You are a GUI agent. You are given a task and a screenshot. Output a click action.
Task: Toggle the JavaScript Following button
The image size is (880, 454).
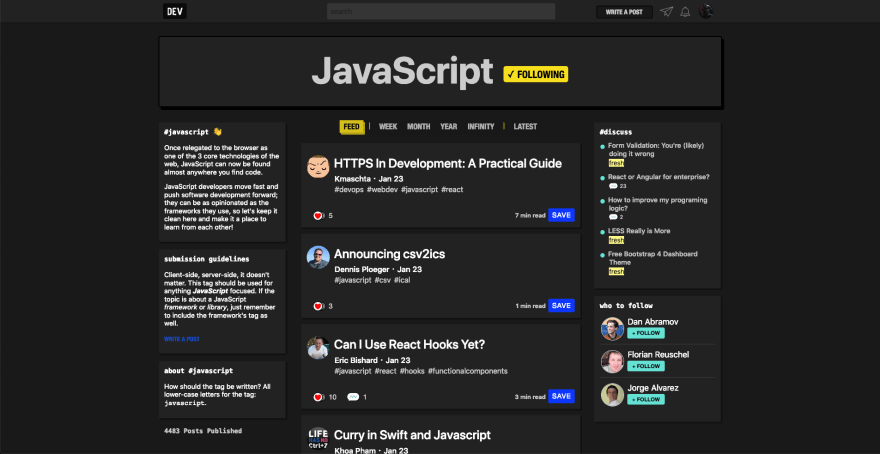click(x=535, y=74)
